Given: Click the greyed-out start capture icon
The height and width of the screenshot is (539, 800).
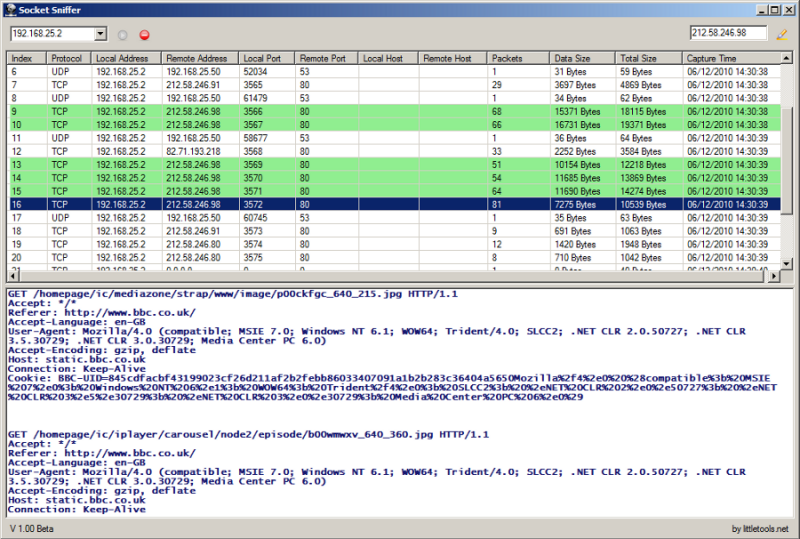Looking at the screenshot, I should (x=123, y=34).
